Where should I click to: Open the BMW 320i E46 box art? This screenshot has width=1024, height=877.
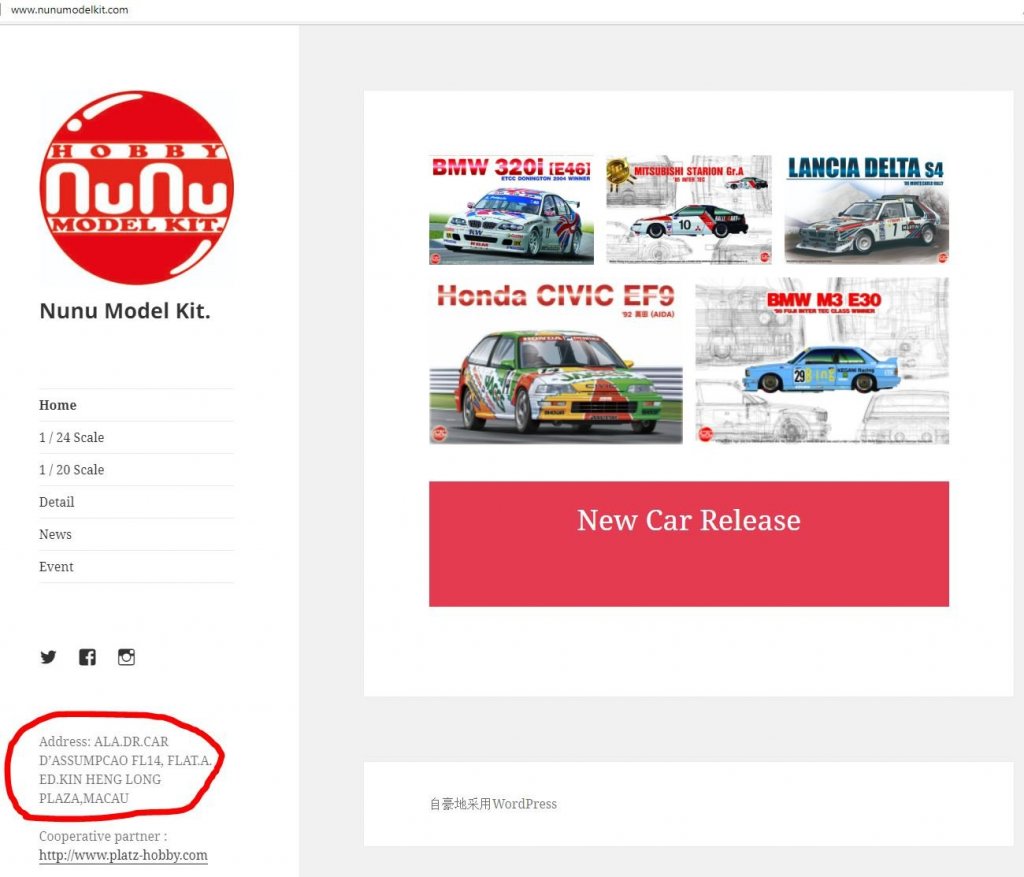point(511,210)
